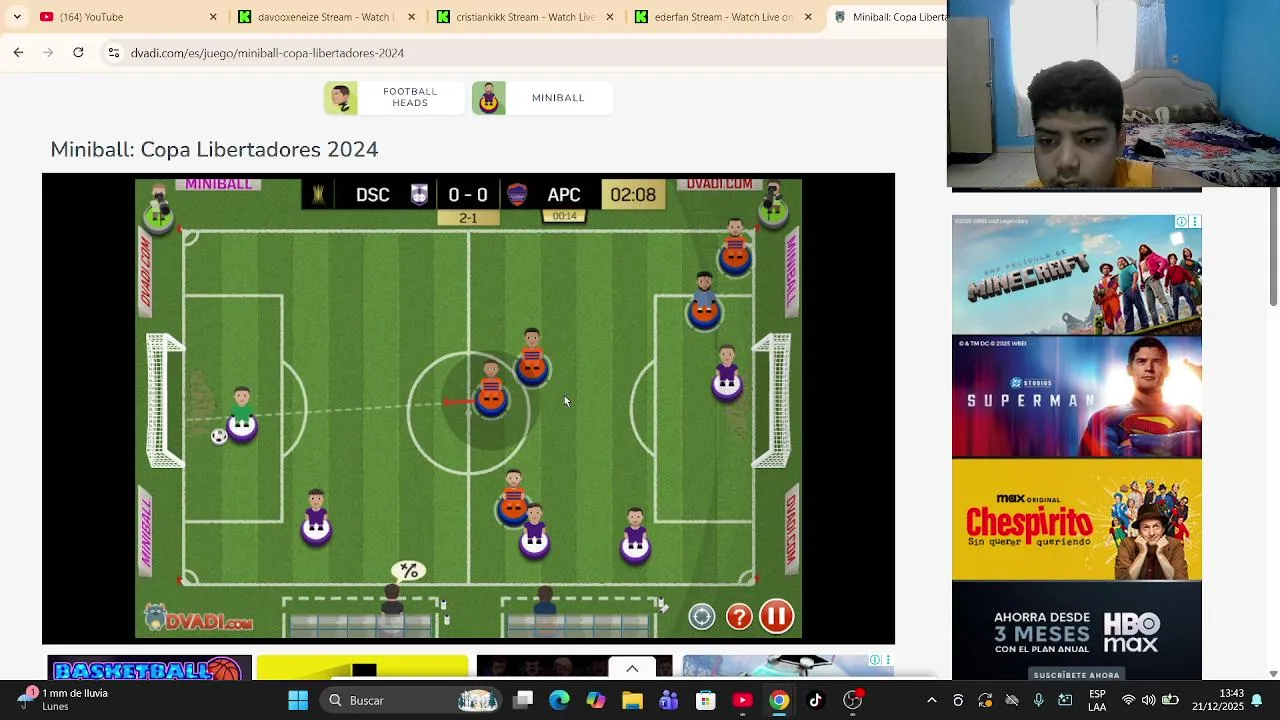1280x720 pixels.
Task: Show hidden system tray icons
Action: [x=932, y=700]
